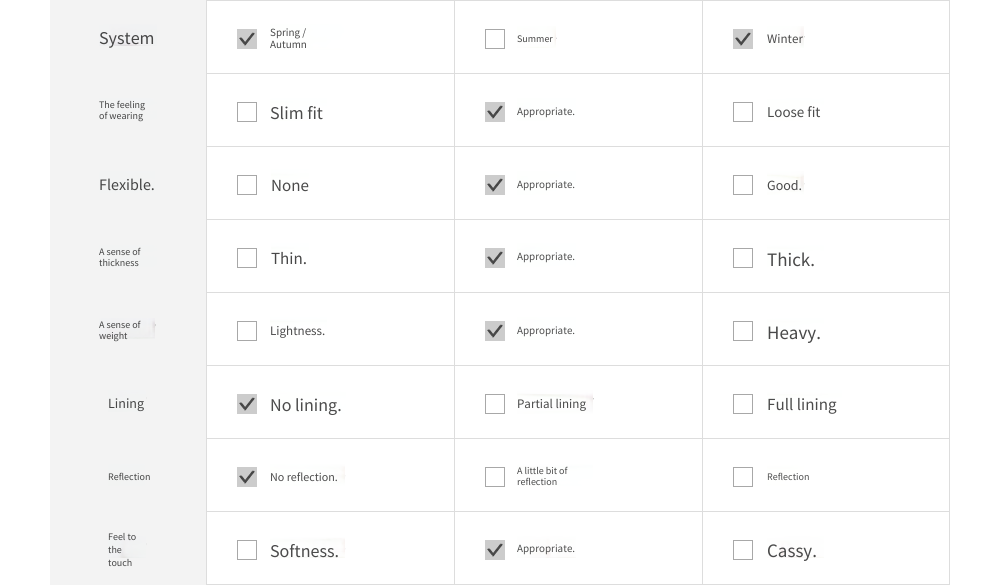The width and height of the screenshot is (1000, 585).
Task: Check the Thin checkbox
Action: pyautogui.click(x=247, y=258)
